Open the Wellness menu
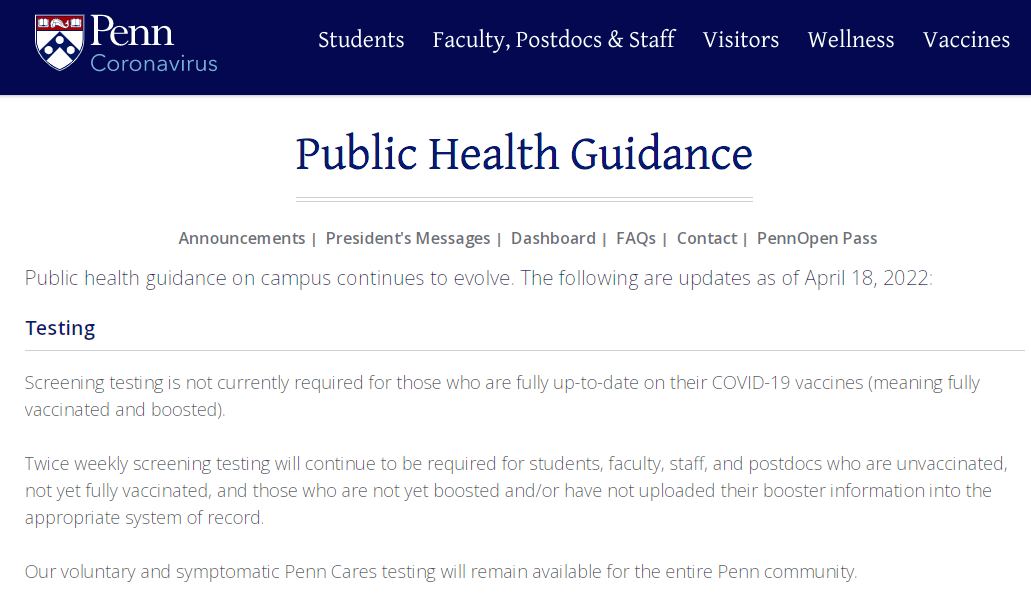This screenshot has width=1031, height=602. (851, 40)
